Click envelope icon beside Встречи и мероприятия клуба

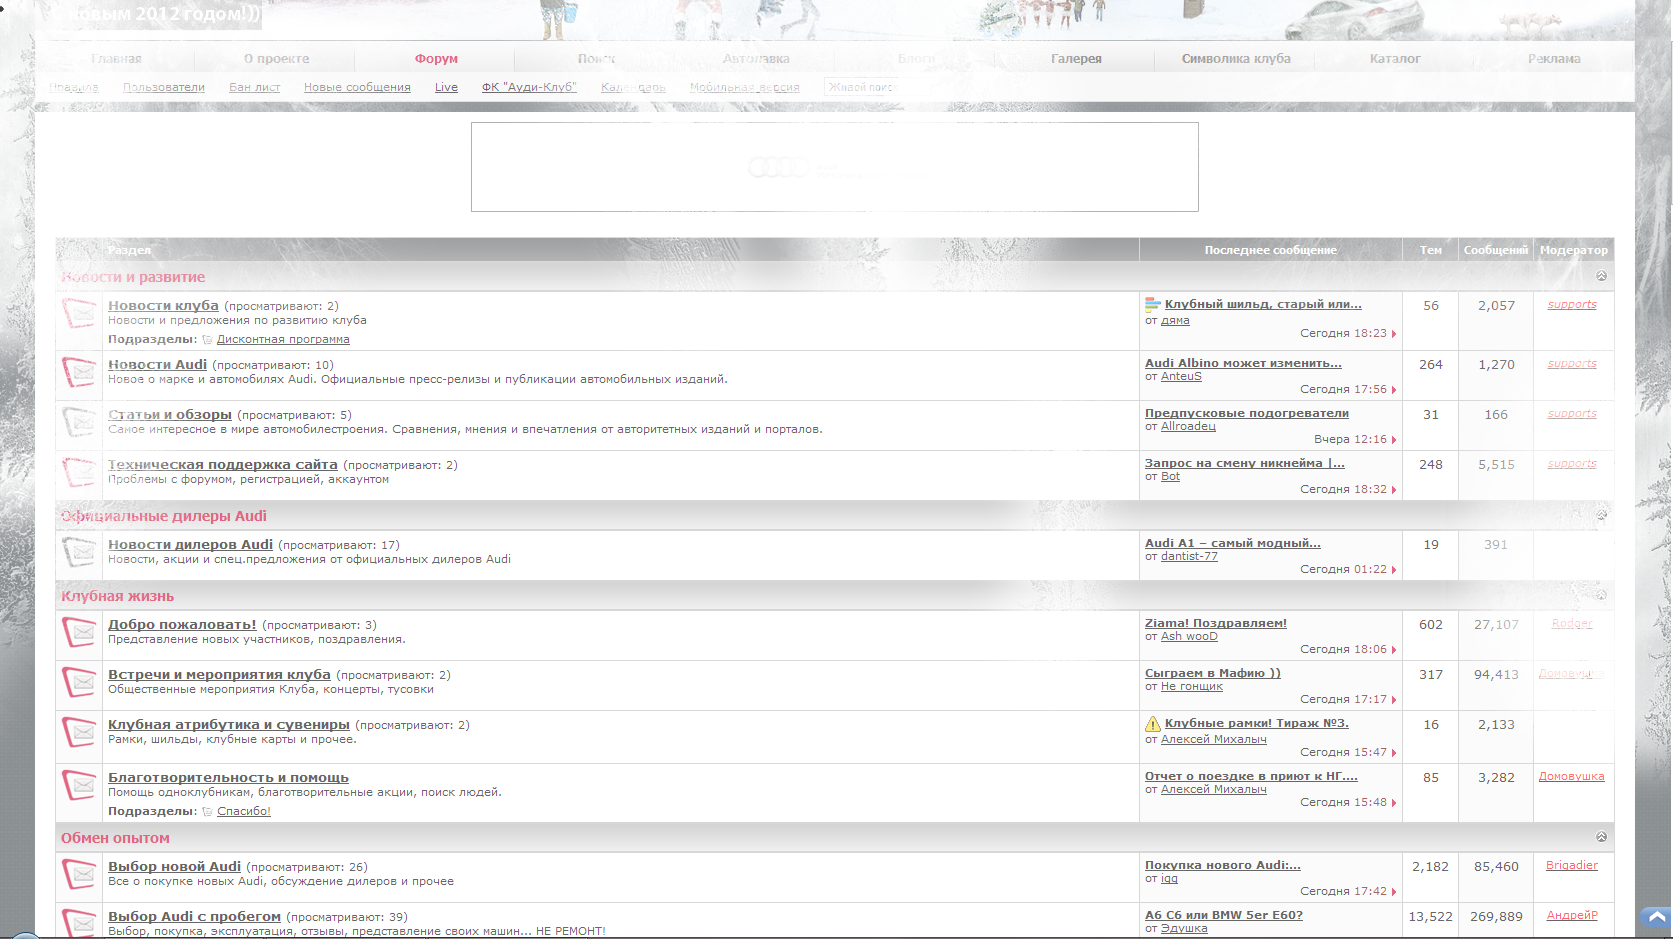pyautogui.click(x=79, y=683)
